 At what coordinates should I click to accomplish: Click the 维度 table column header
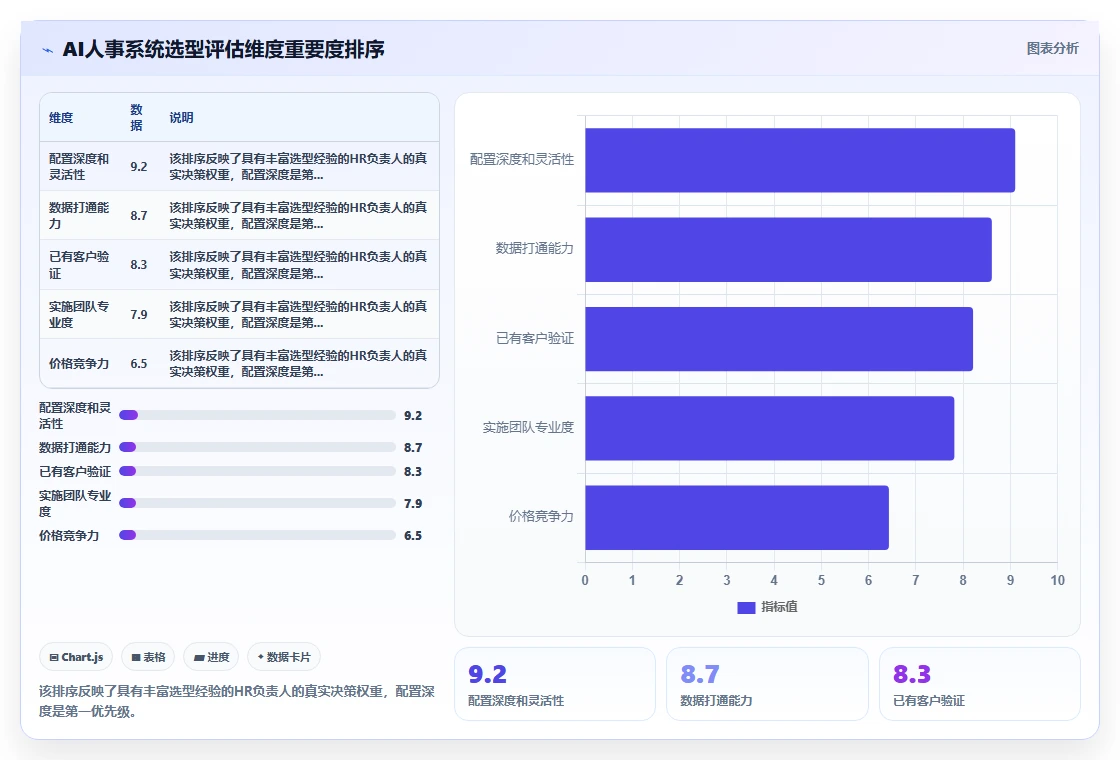click(x=80, y=118)
